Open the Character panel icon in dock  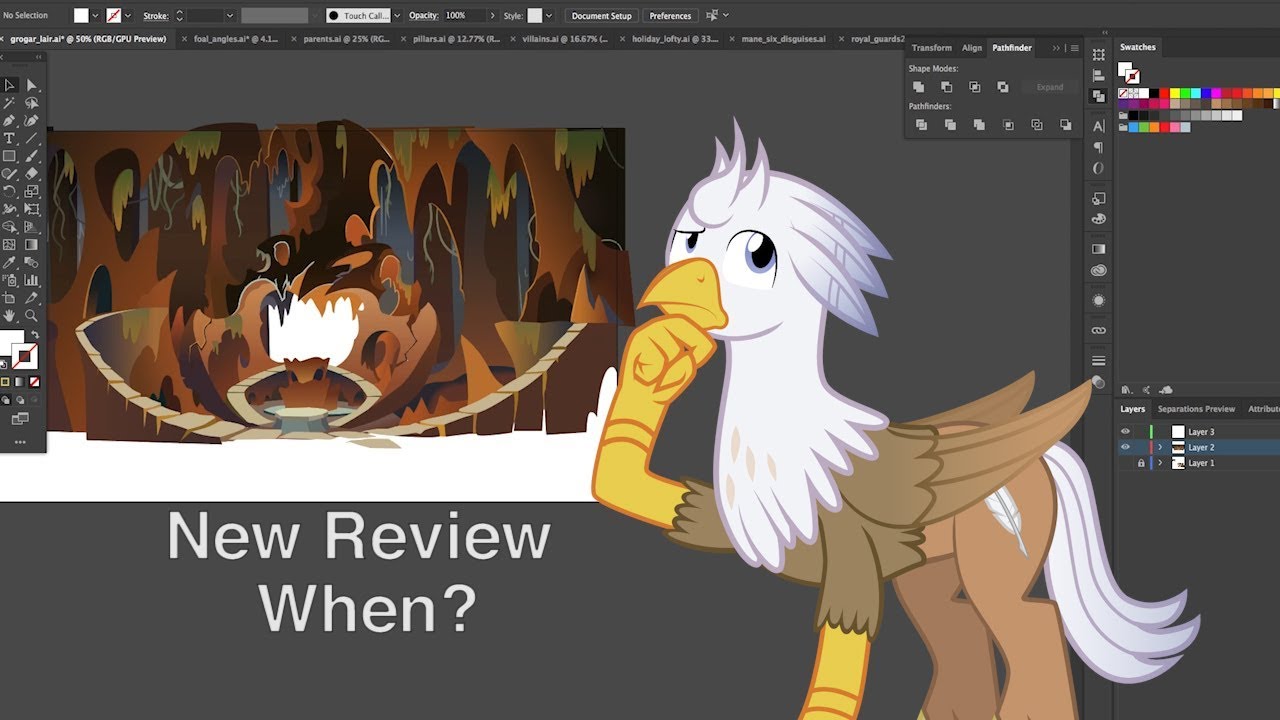(x=1099, y=126)
